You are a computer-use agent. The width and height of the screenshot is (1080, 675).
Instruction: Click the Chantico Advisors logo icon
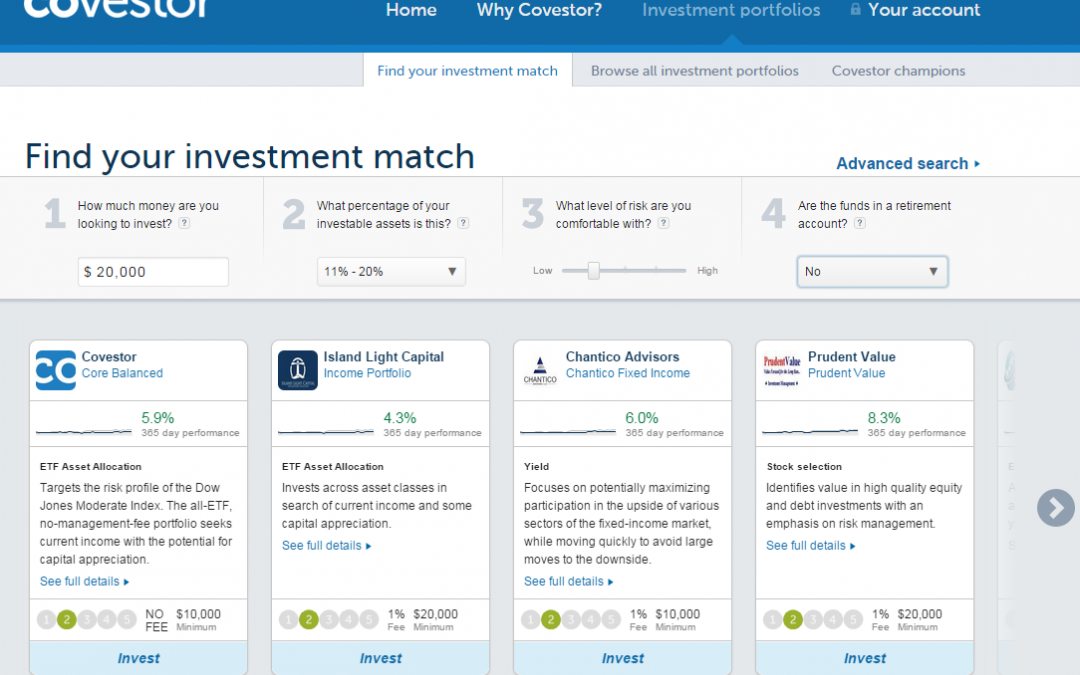pyautogui.click(x=540, y=370)
